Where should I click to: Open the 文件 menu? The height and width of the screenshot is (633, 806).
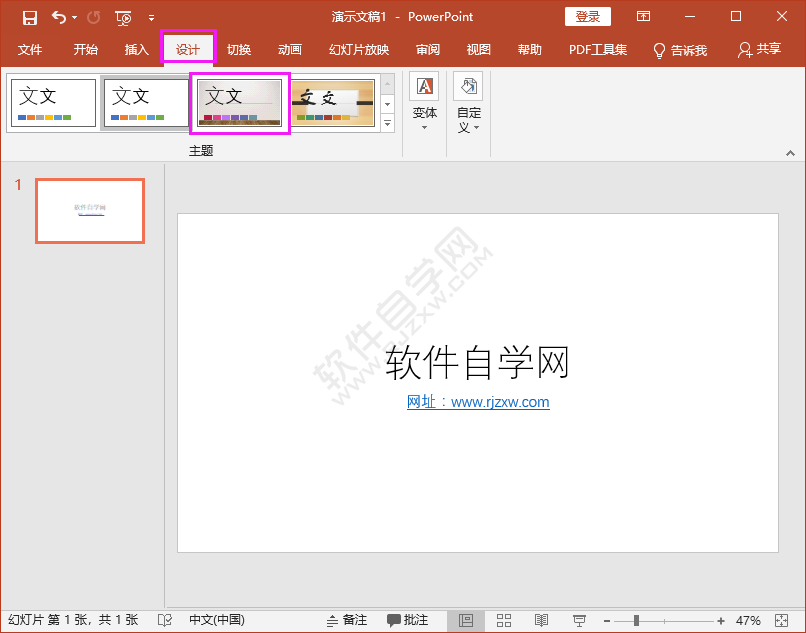tap(30, 50)
